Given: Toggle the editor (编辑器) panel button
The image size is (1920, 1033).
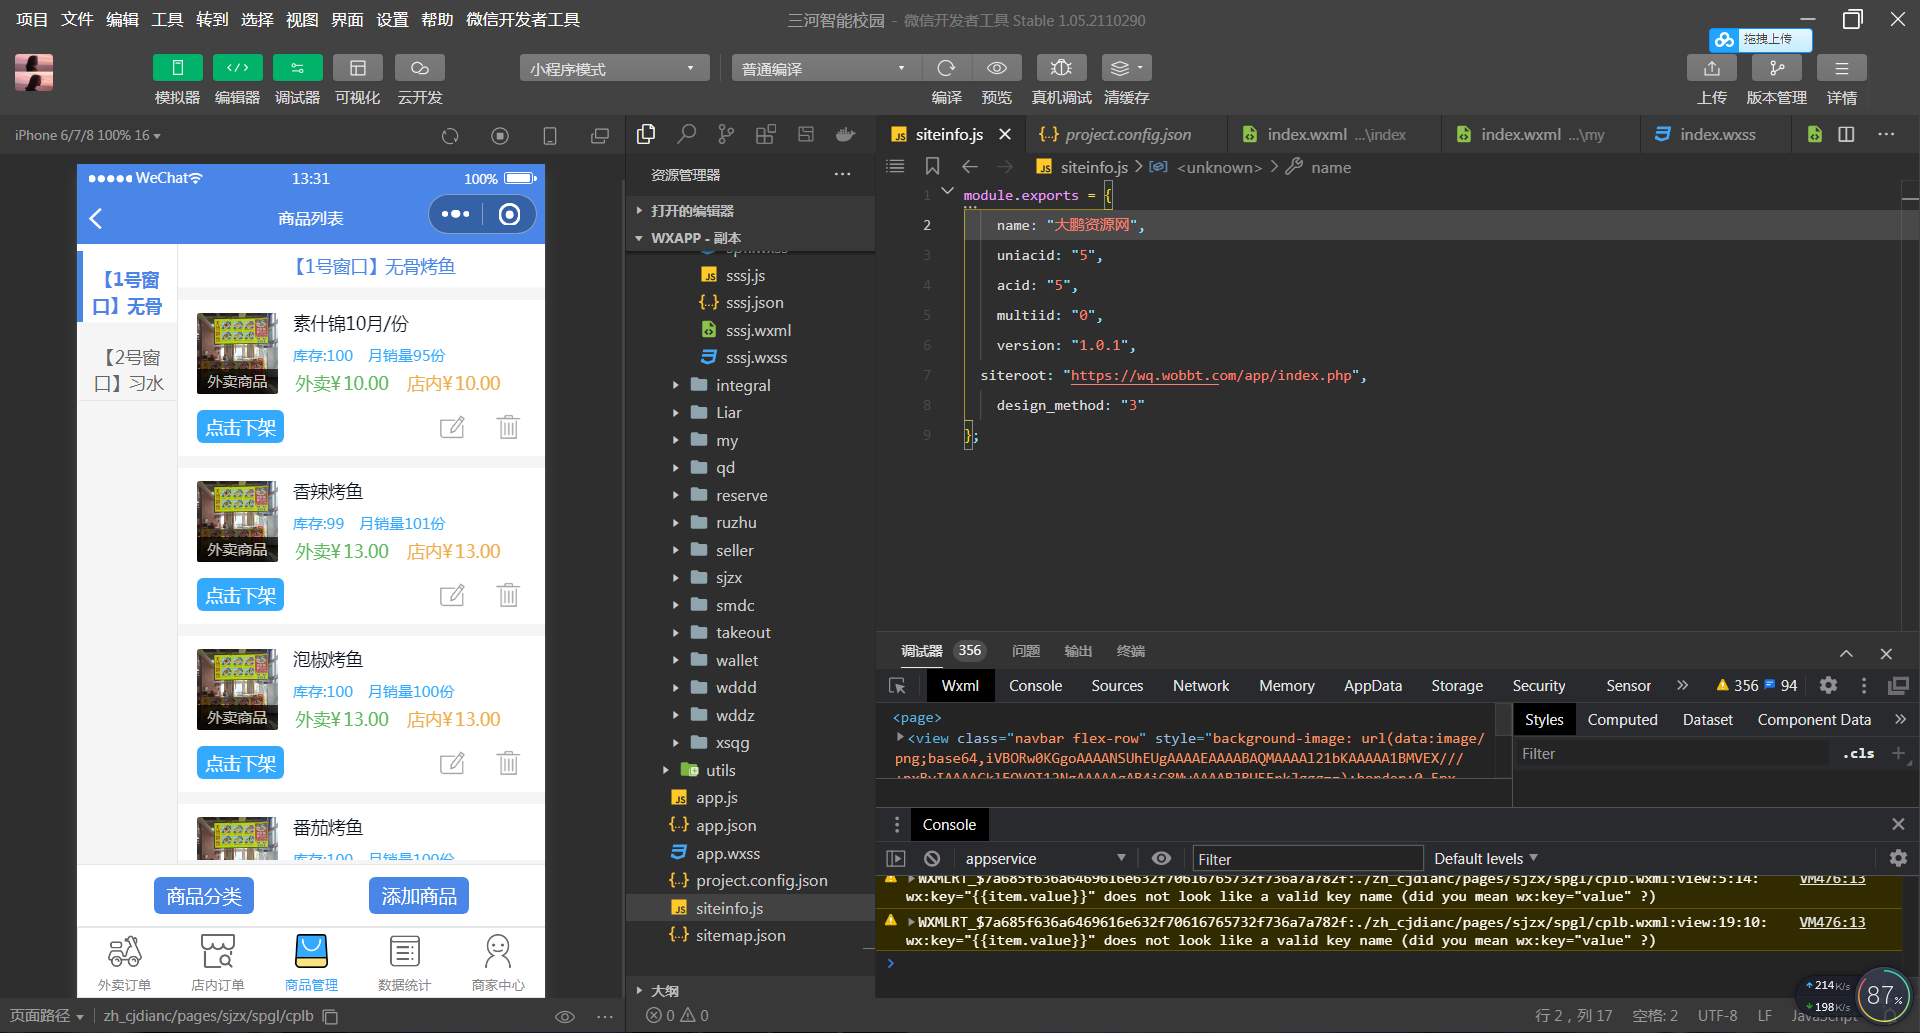Looking at the screenshot, I should pos(237,68).
